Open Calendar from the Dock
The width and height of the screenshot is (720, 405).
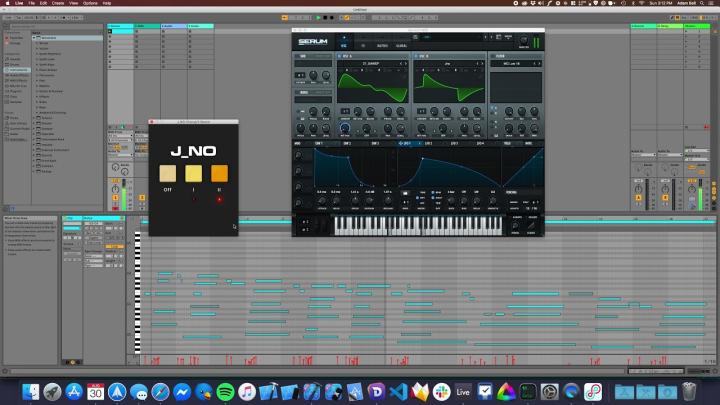pos(96,392)
